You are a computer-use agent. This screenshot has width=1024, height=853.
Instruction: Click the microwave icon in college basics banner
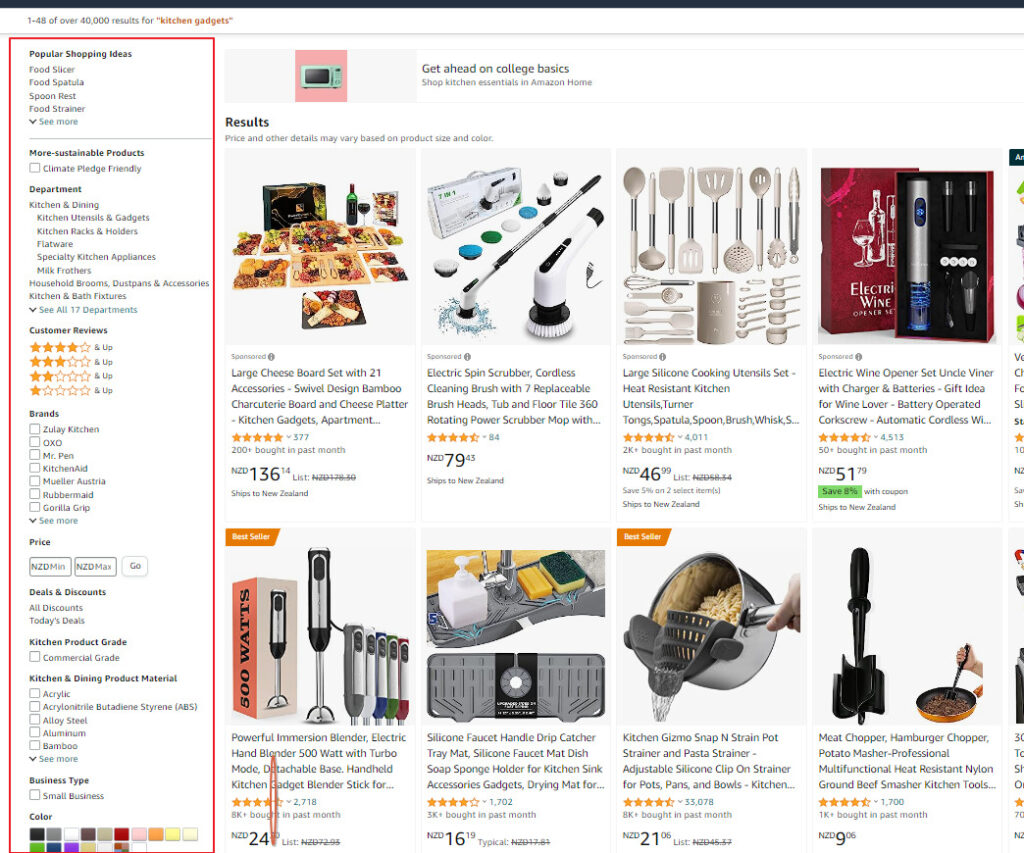(321, 76)
